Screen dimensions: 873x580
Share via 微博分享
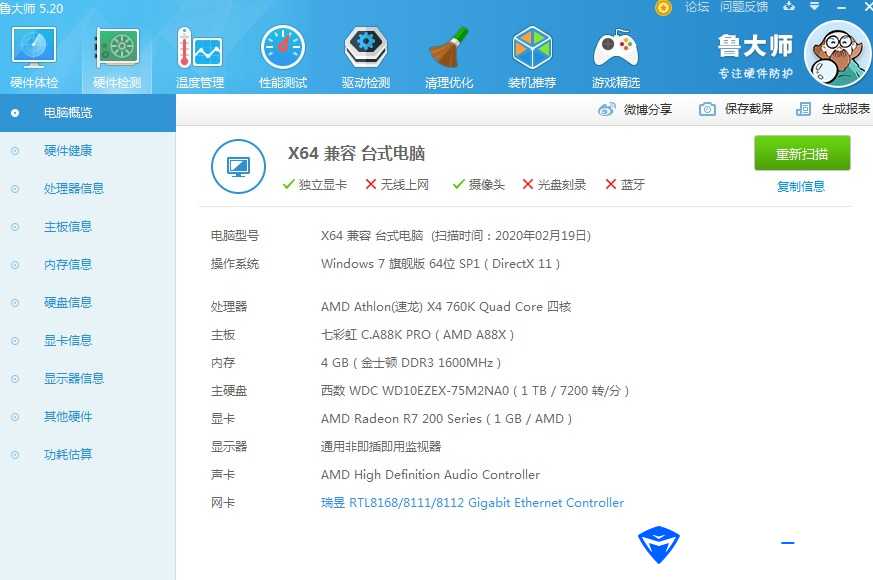click(635, 109)
